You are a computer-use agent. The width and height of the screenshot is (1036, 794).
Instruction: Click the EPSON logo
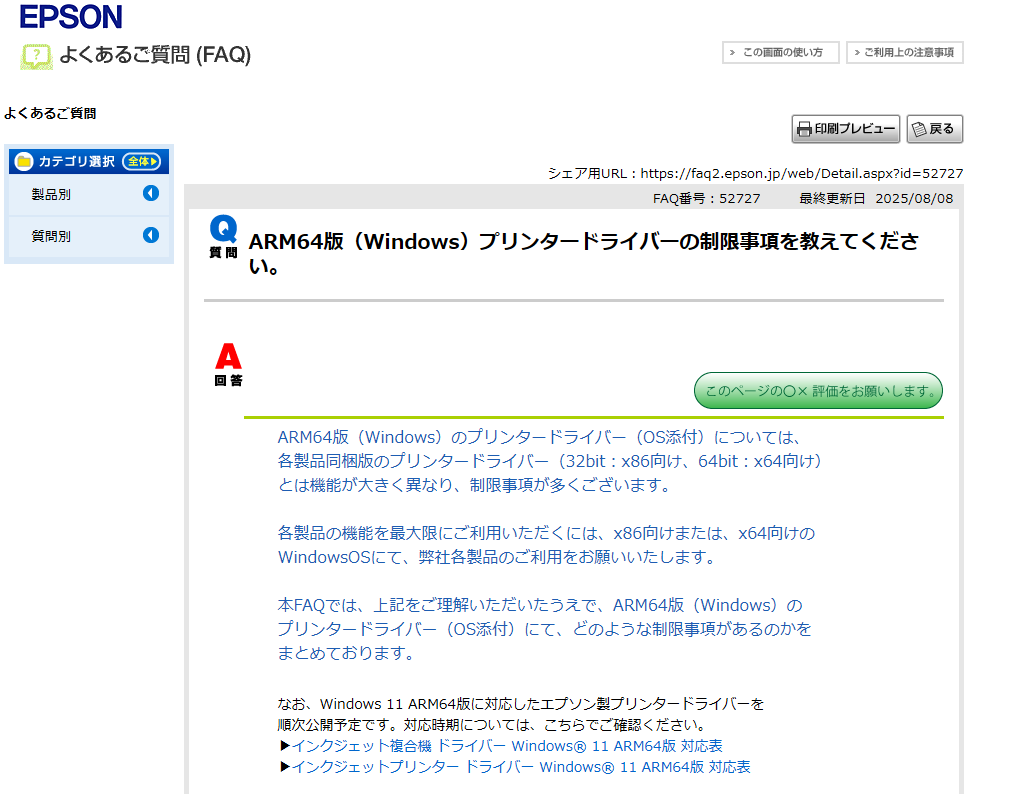71,17
